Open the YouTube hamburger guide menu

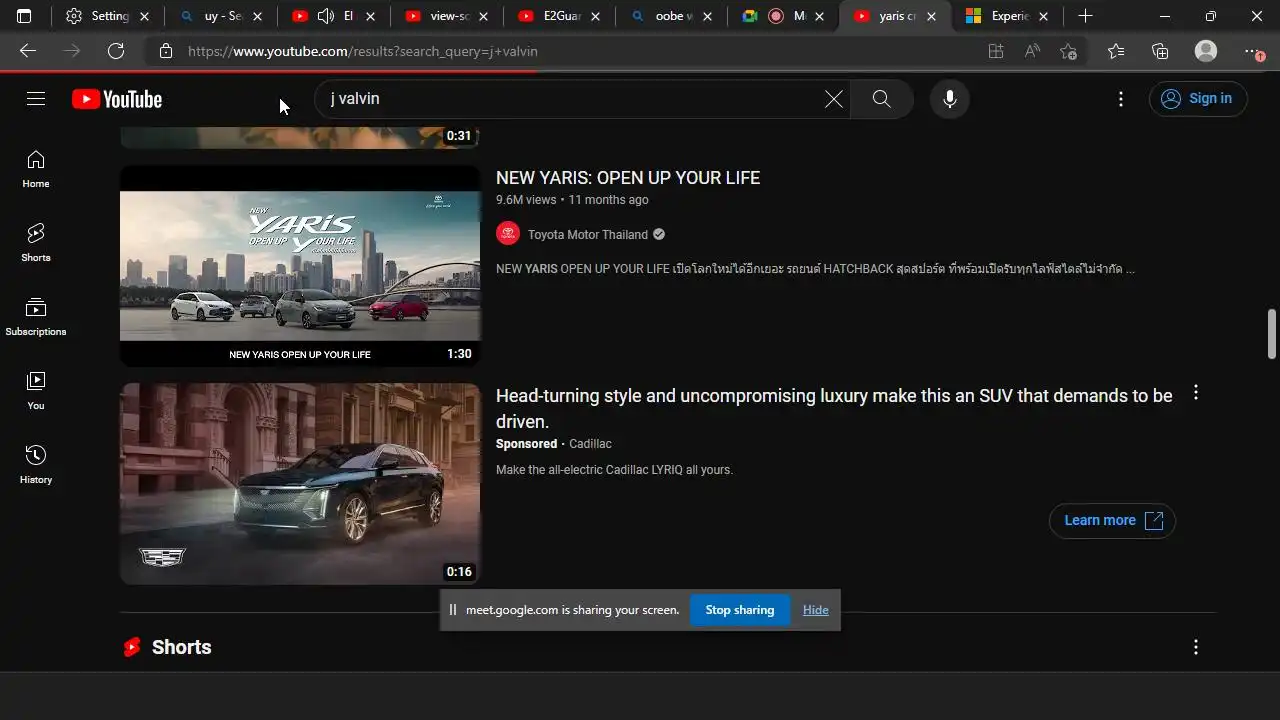[x=36, y=98]
